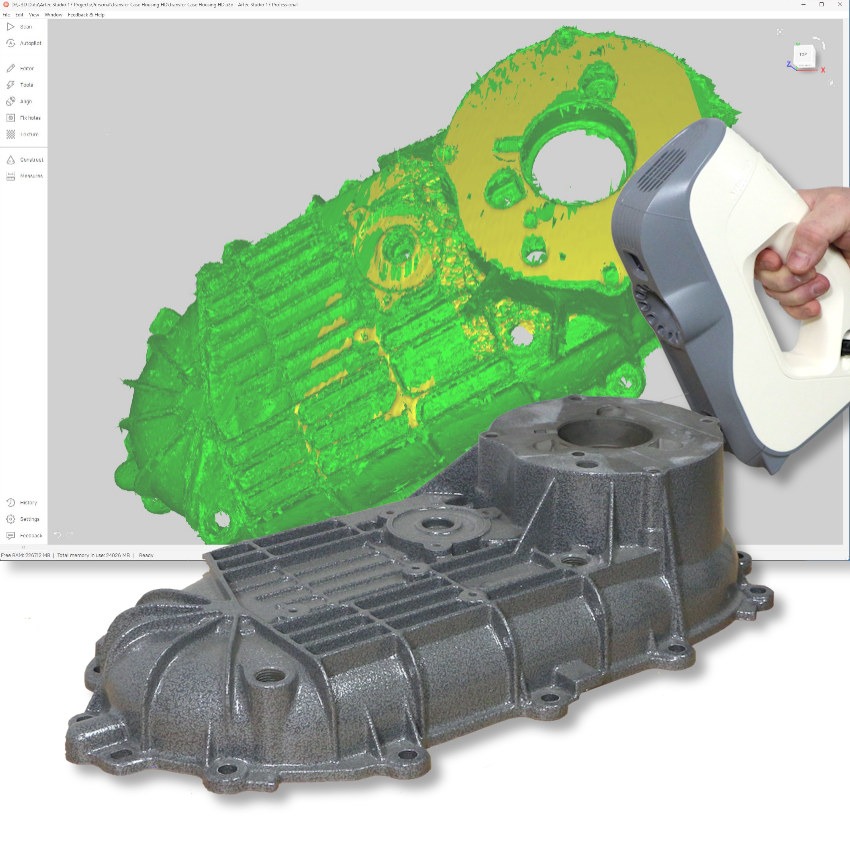This screenshot has width=850, height=850.
Task: View the project History
Action: click(x=20, y=502)
